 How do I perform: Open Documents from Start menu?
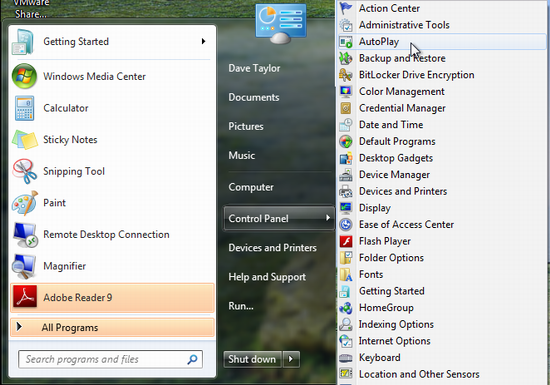254,97
